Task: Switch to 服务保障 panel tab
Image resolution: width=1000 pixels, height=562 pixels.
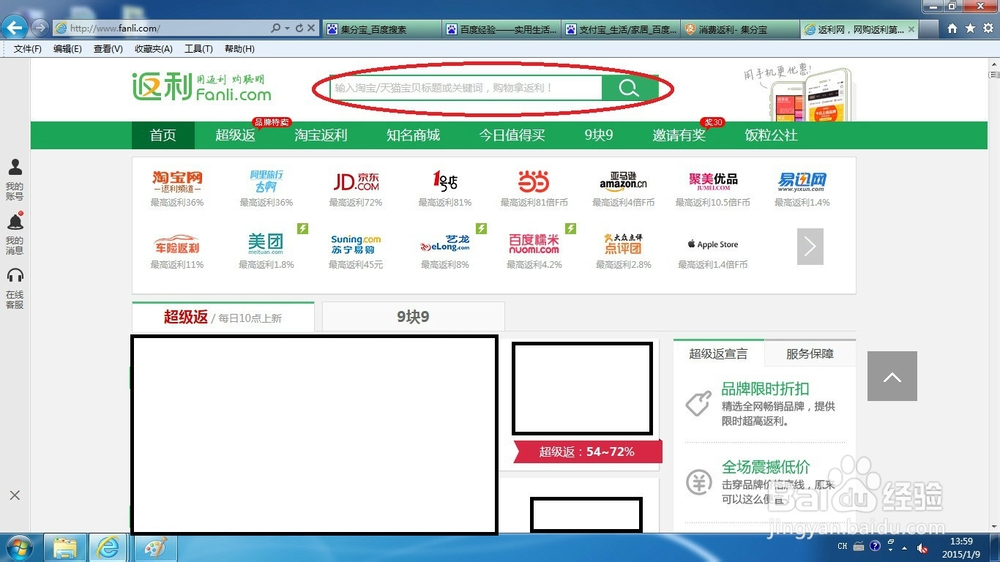Action: click(810, 353)
